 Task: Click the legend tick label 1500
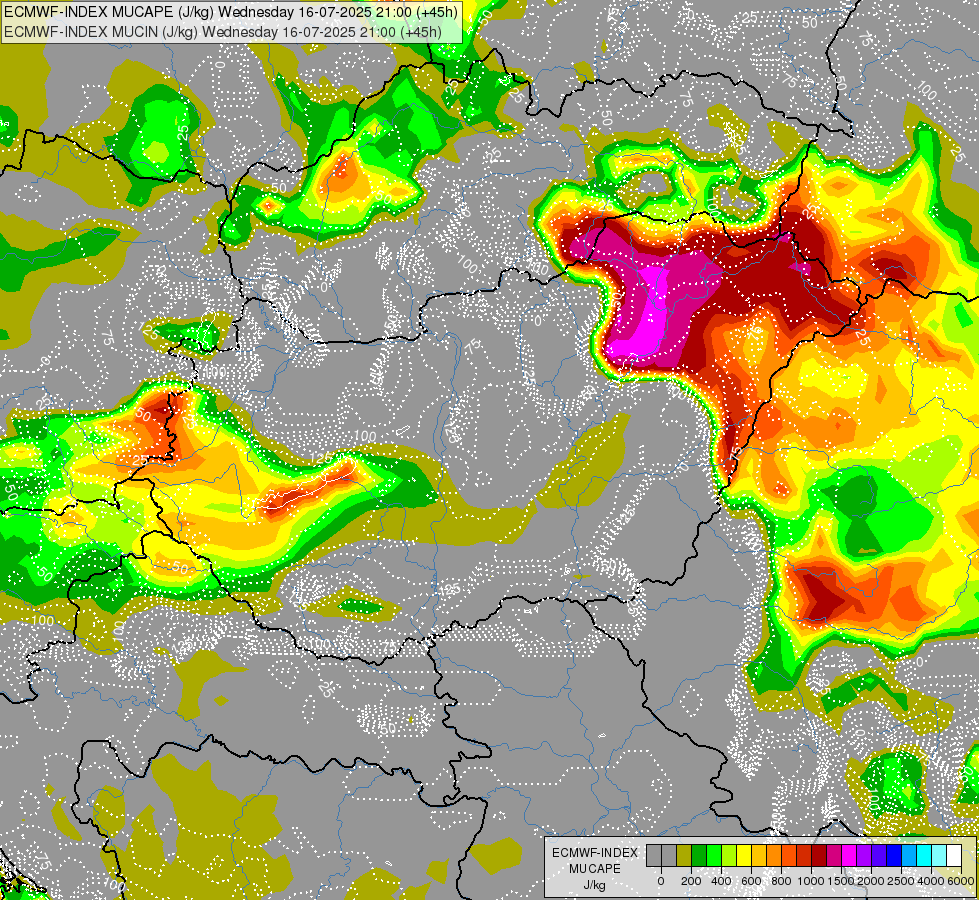[x=841, y=881]
